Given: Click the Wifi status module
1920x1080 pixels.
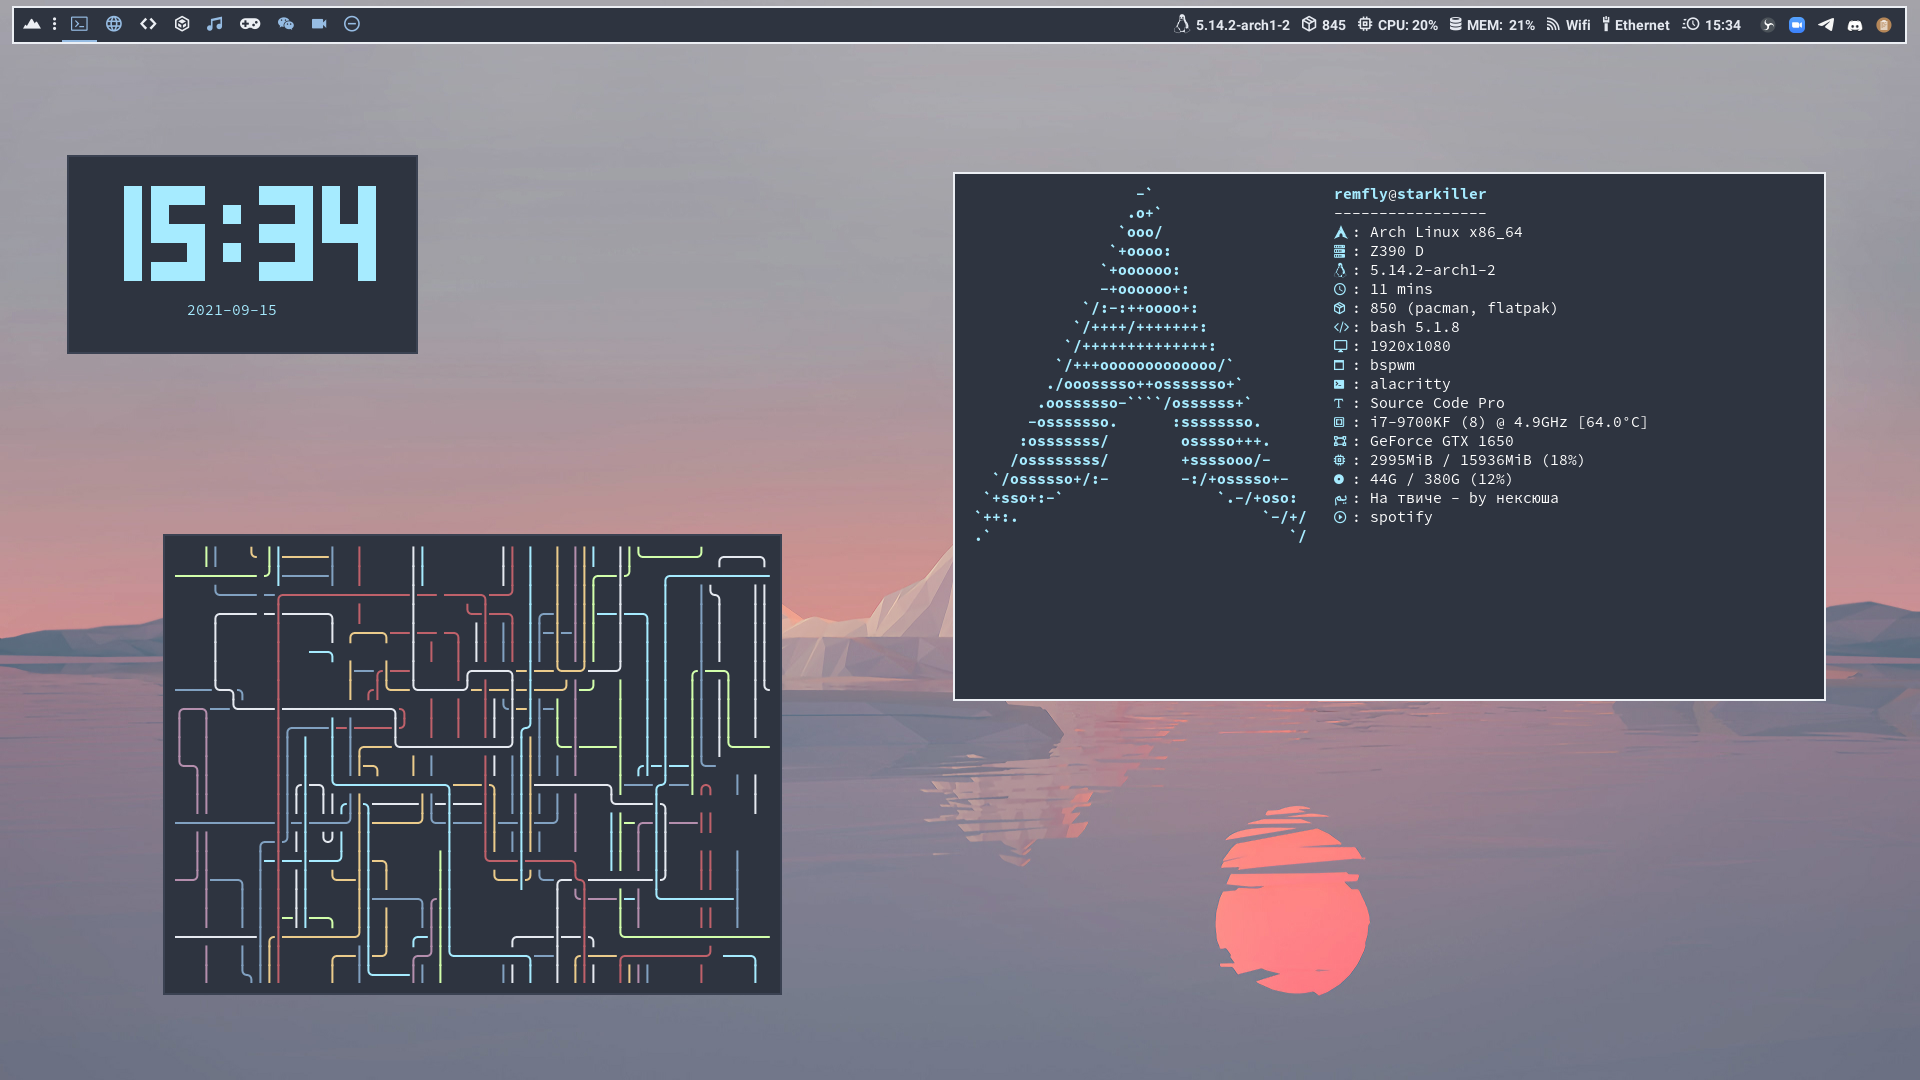Looking at the screenshot, I should (x=1568, y=25).
